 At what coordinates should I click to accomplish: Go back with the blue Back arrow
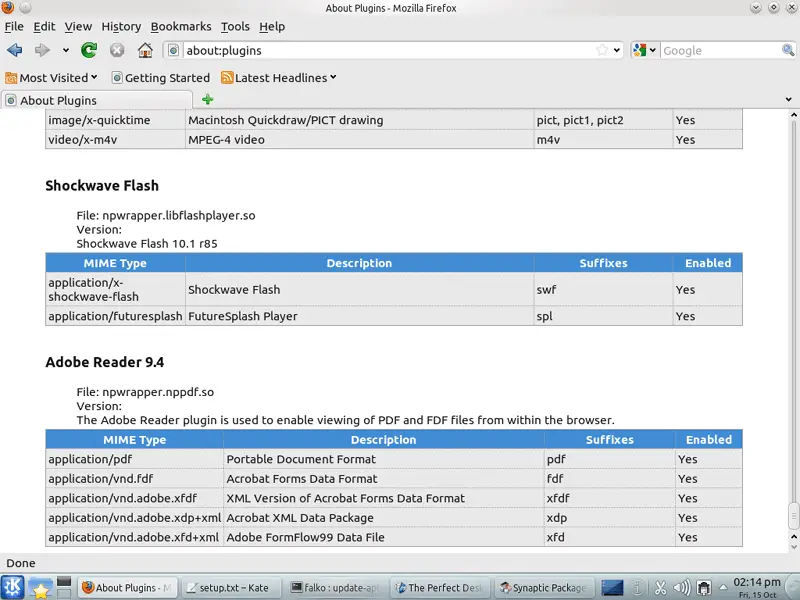click(15, 50)
